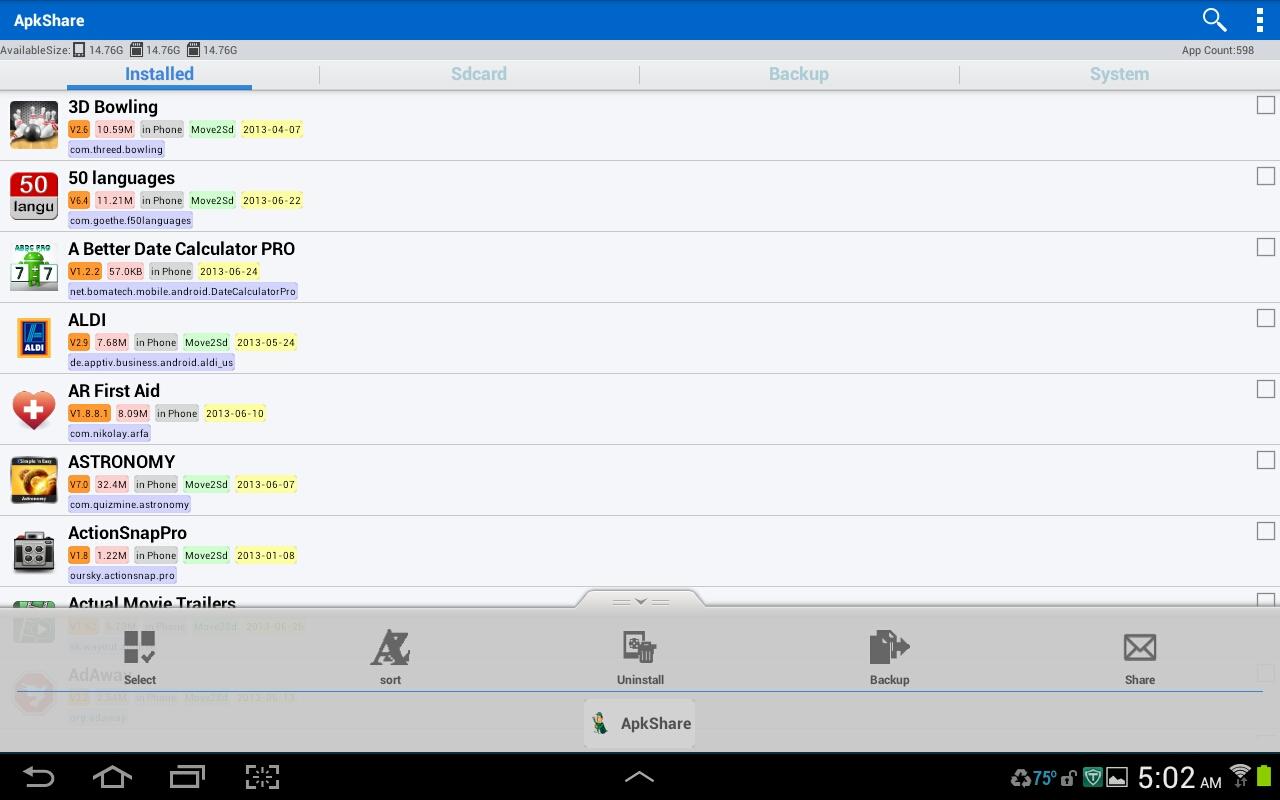Tap the battery indicator
The image size is (1280, 800).
(1264, 776)
